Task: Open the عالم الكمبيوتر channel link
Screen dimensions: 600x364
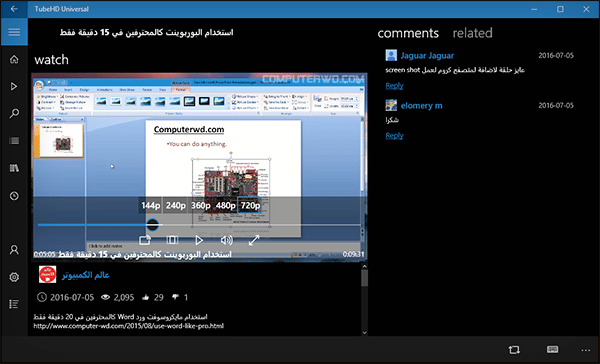Action: pyautogui.click(x=86, y=275)
